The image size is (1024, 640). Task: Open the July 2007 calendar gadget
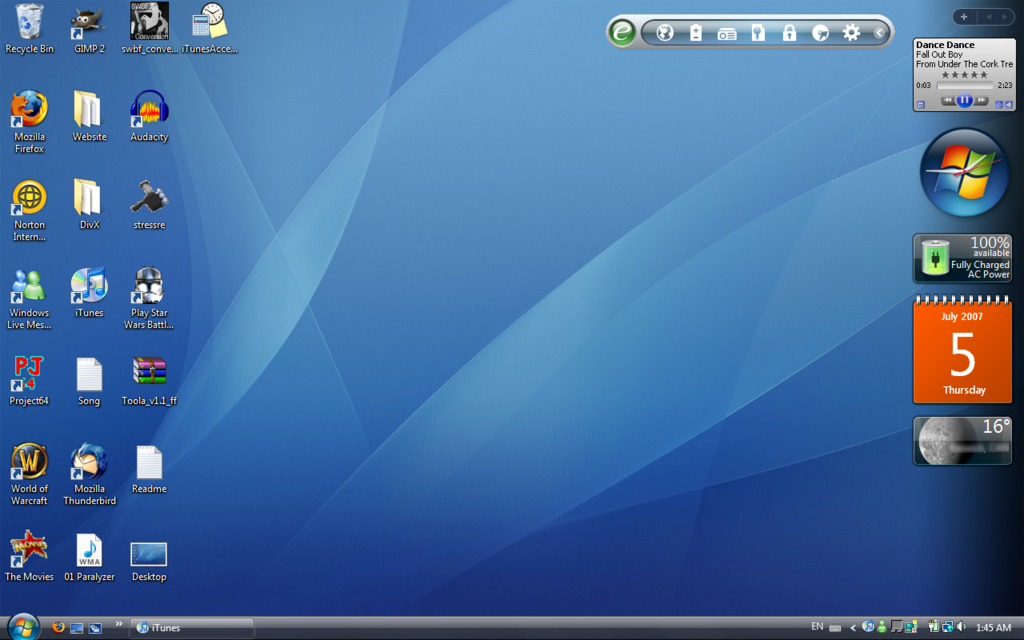click(963, 349)
